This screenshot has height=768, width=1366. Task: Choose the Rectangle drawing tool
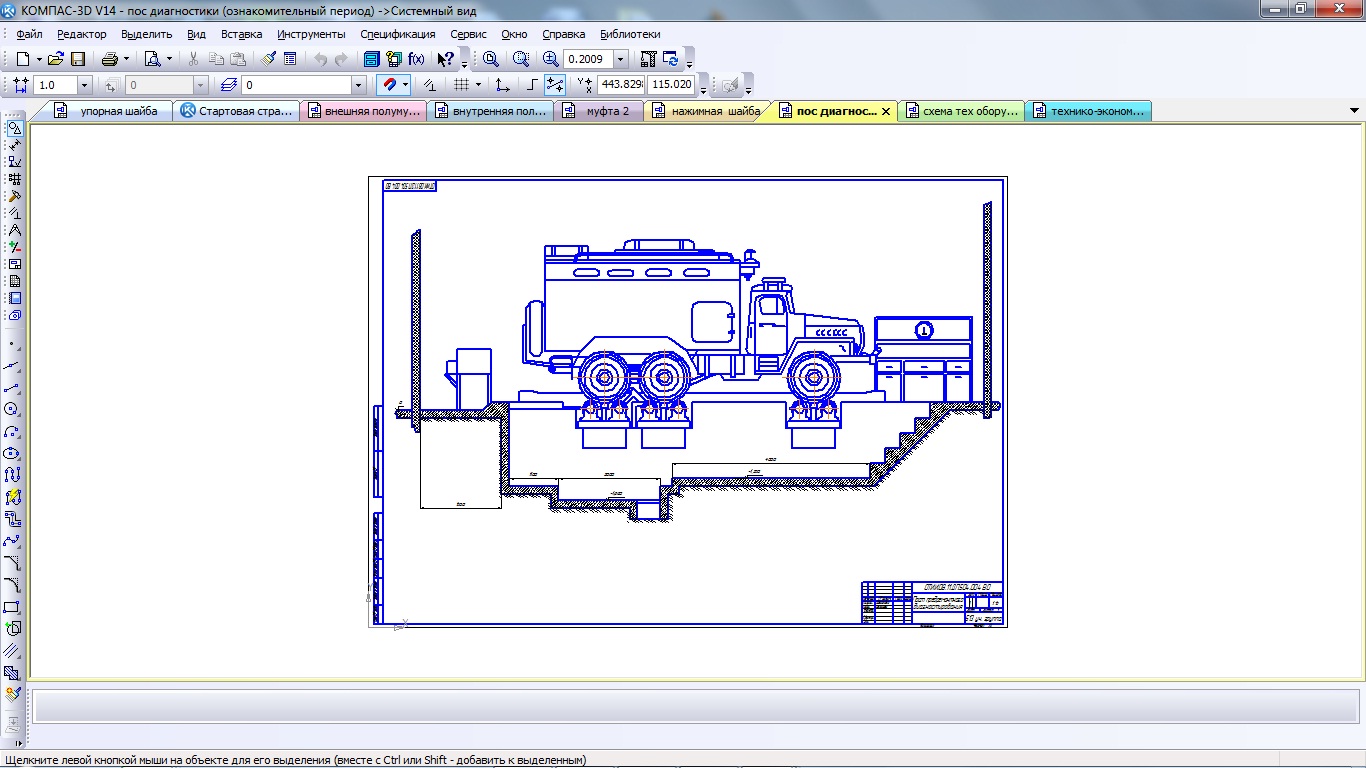pos(12,607)
